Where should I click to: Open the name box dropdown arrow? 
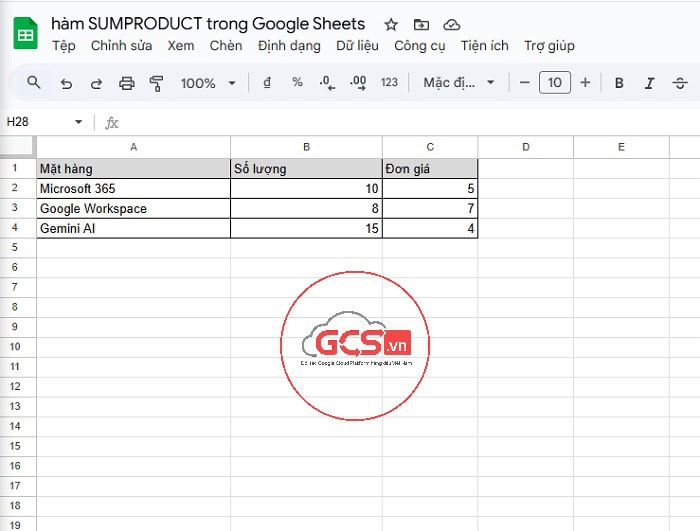pyautogui.click(x=79, y=122)
